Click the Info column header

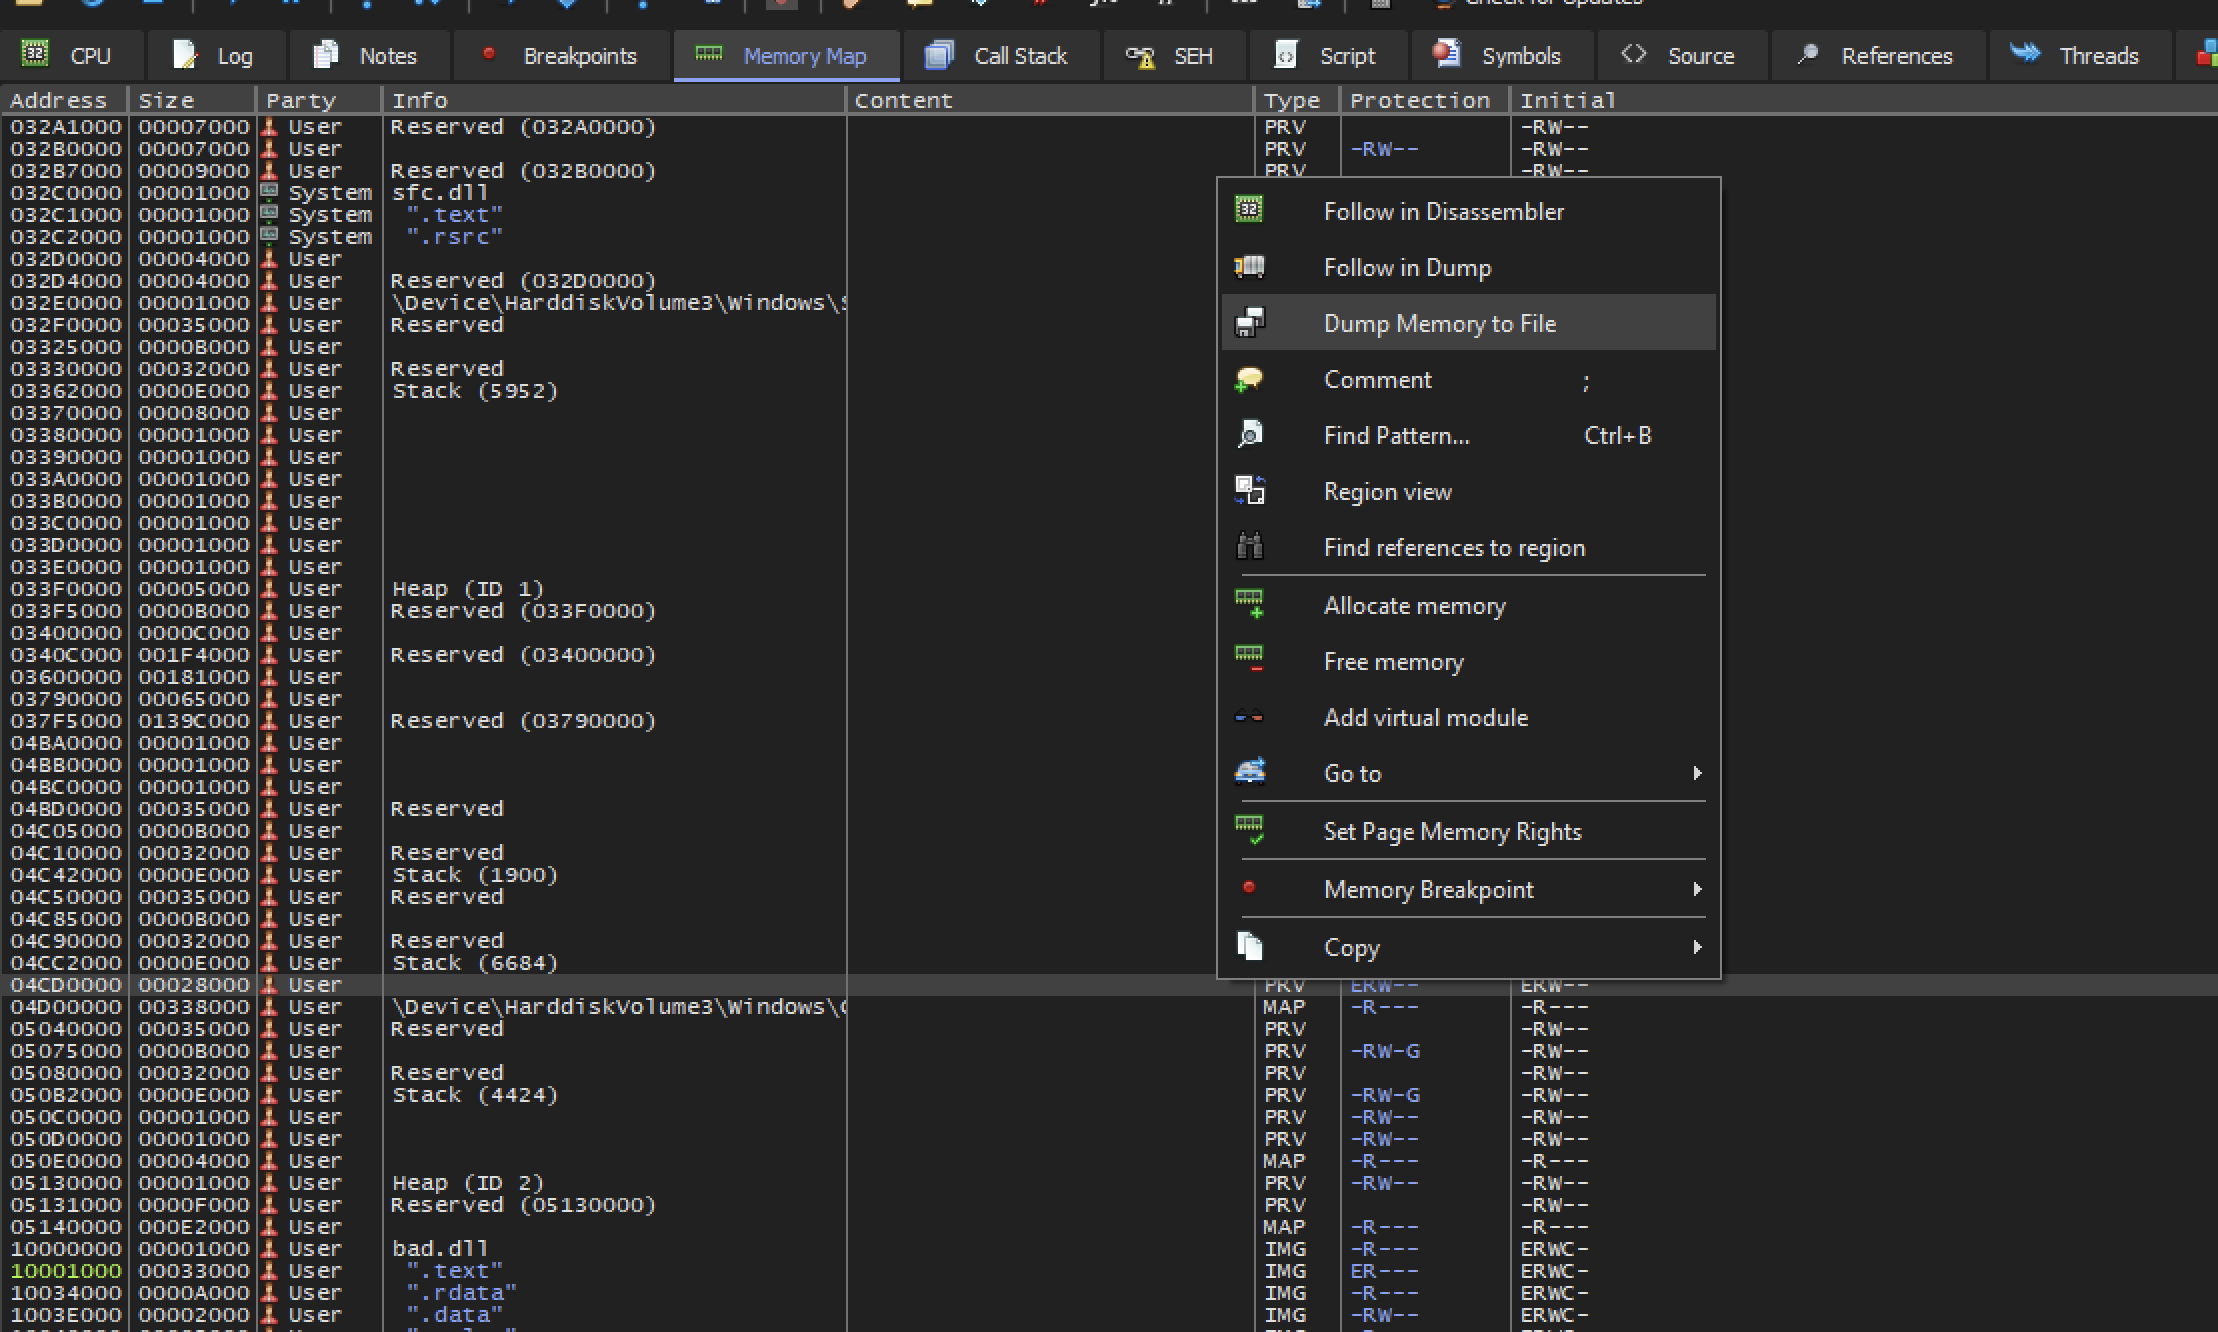(x=614, y=100)
